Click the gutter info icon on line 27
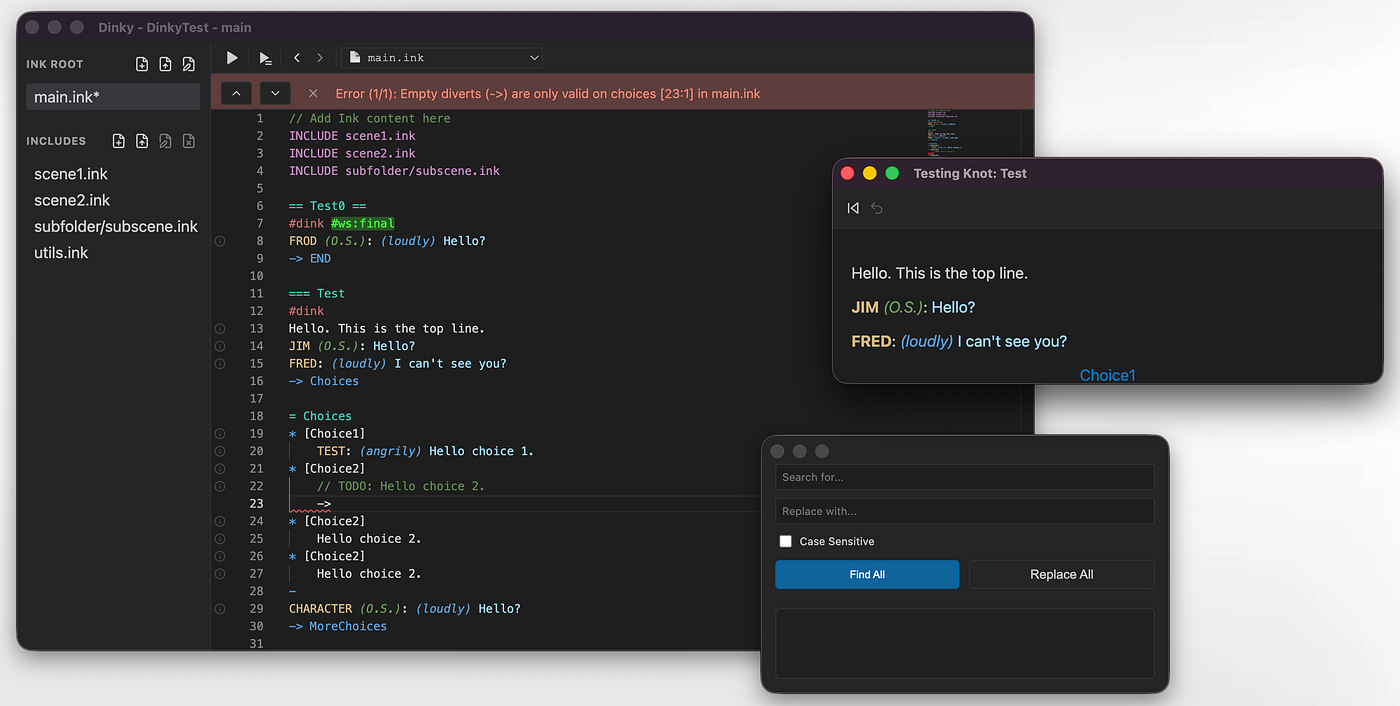 coord(220,573)
